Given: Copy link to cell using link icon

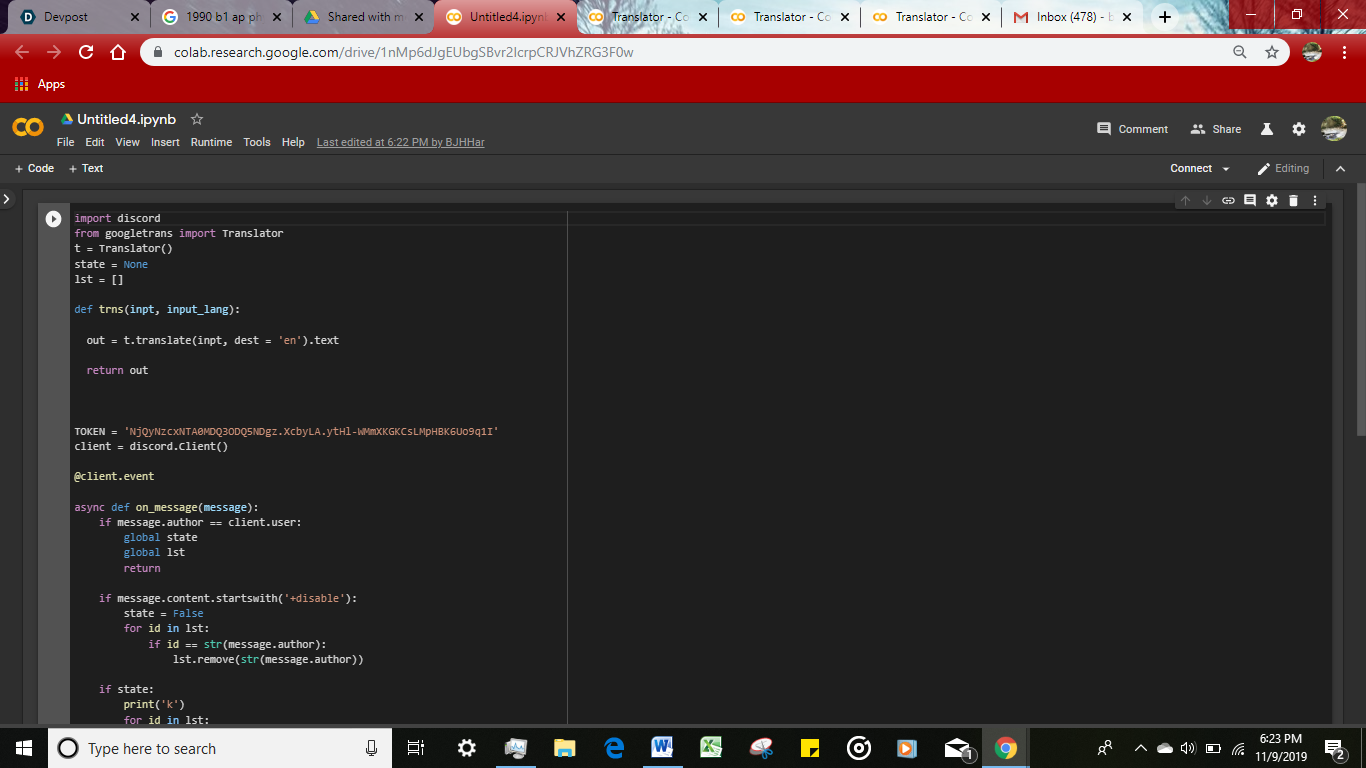Looking at the screenshot, I should (x=1228, y=201).
